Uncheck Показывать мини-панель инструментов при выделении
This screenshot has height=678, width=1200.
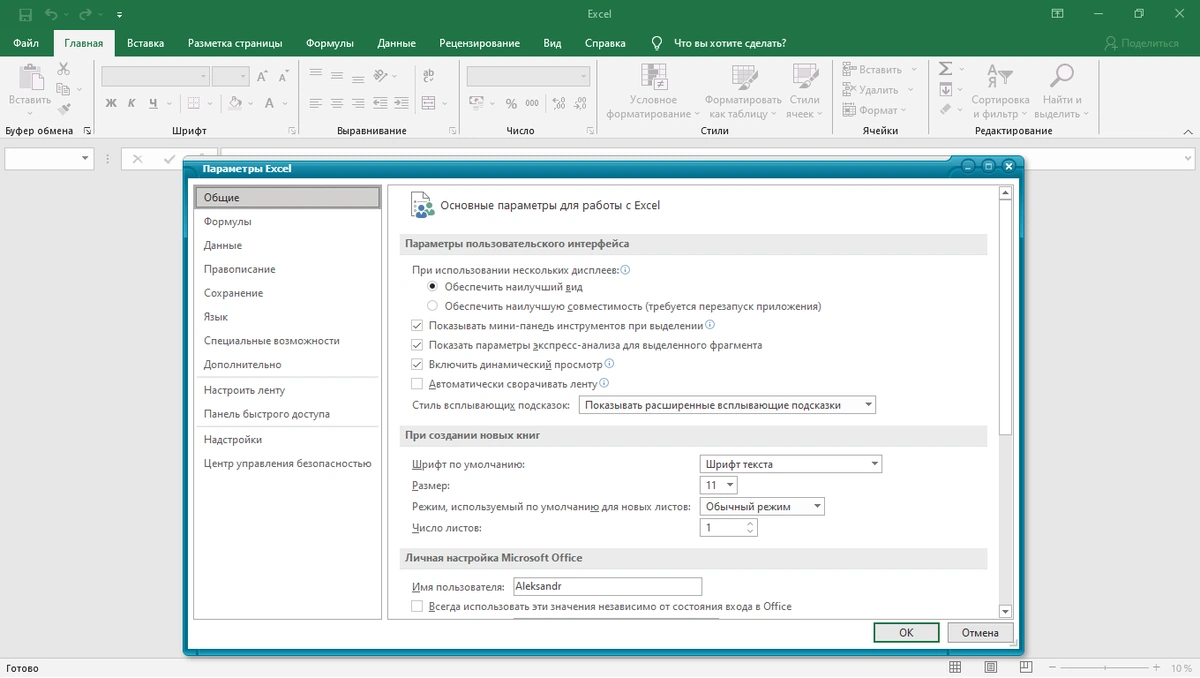click(x=418, y=326)
